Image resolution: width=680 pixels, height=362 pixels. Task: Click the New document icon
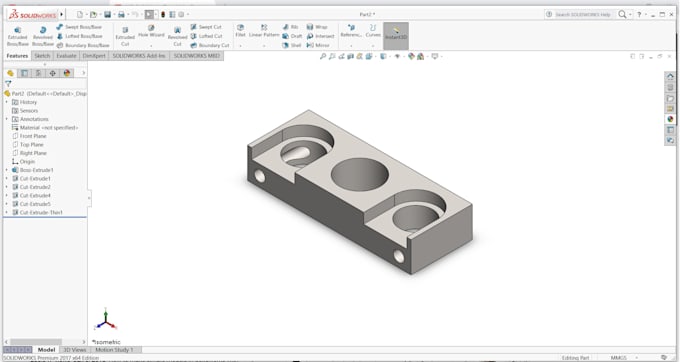click(x=80, y=14)
